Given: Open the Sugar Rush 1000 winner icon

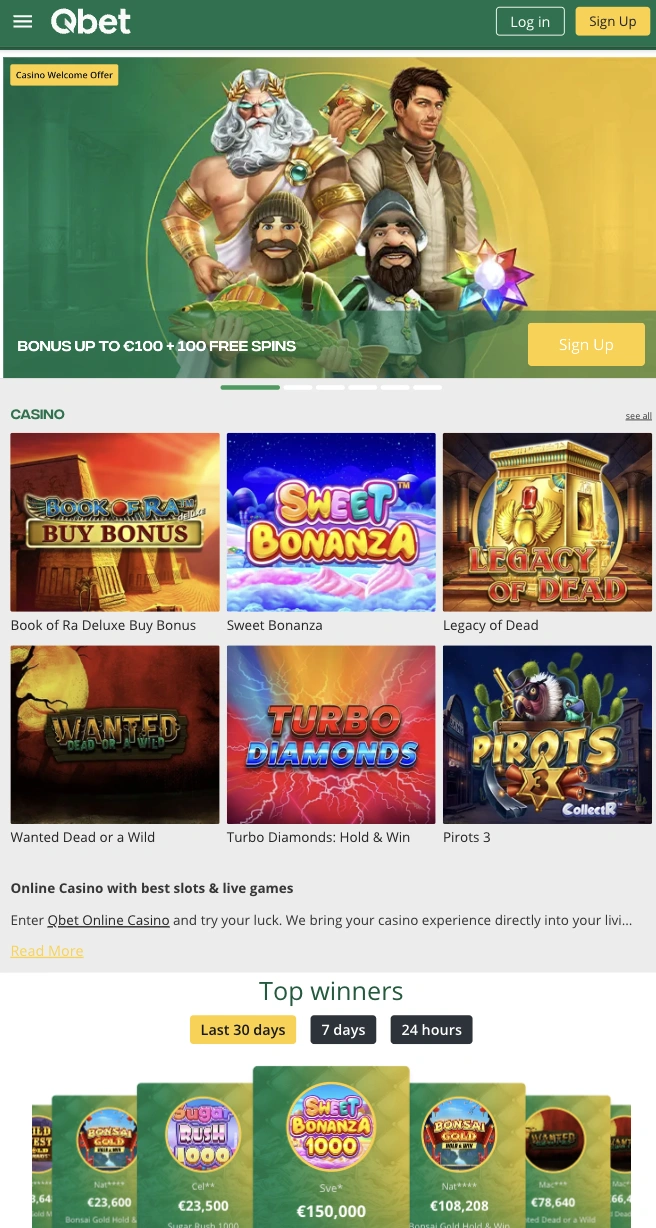Looking at the screenshot, I should click(203, 1141).
